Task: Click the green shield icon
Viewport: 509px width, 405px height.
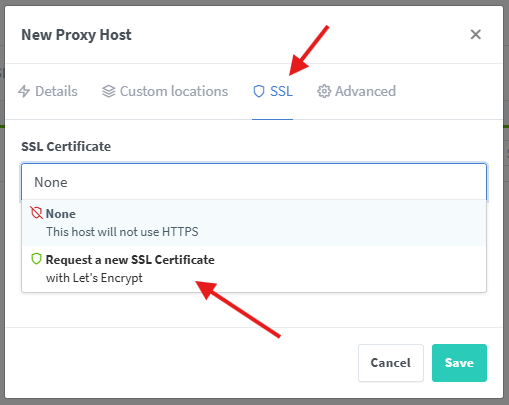Action: [x=36, y=259]
